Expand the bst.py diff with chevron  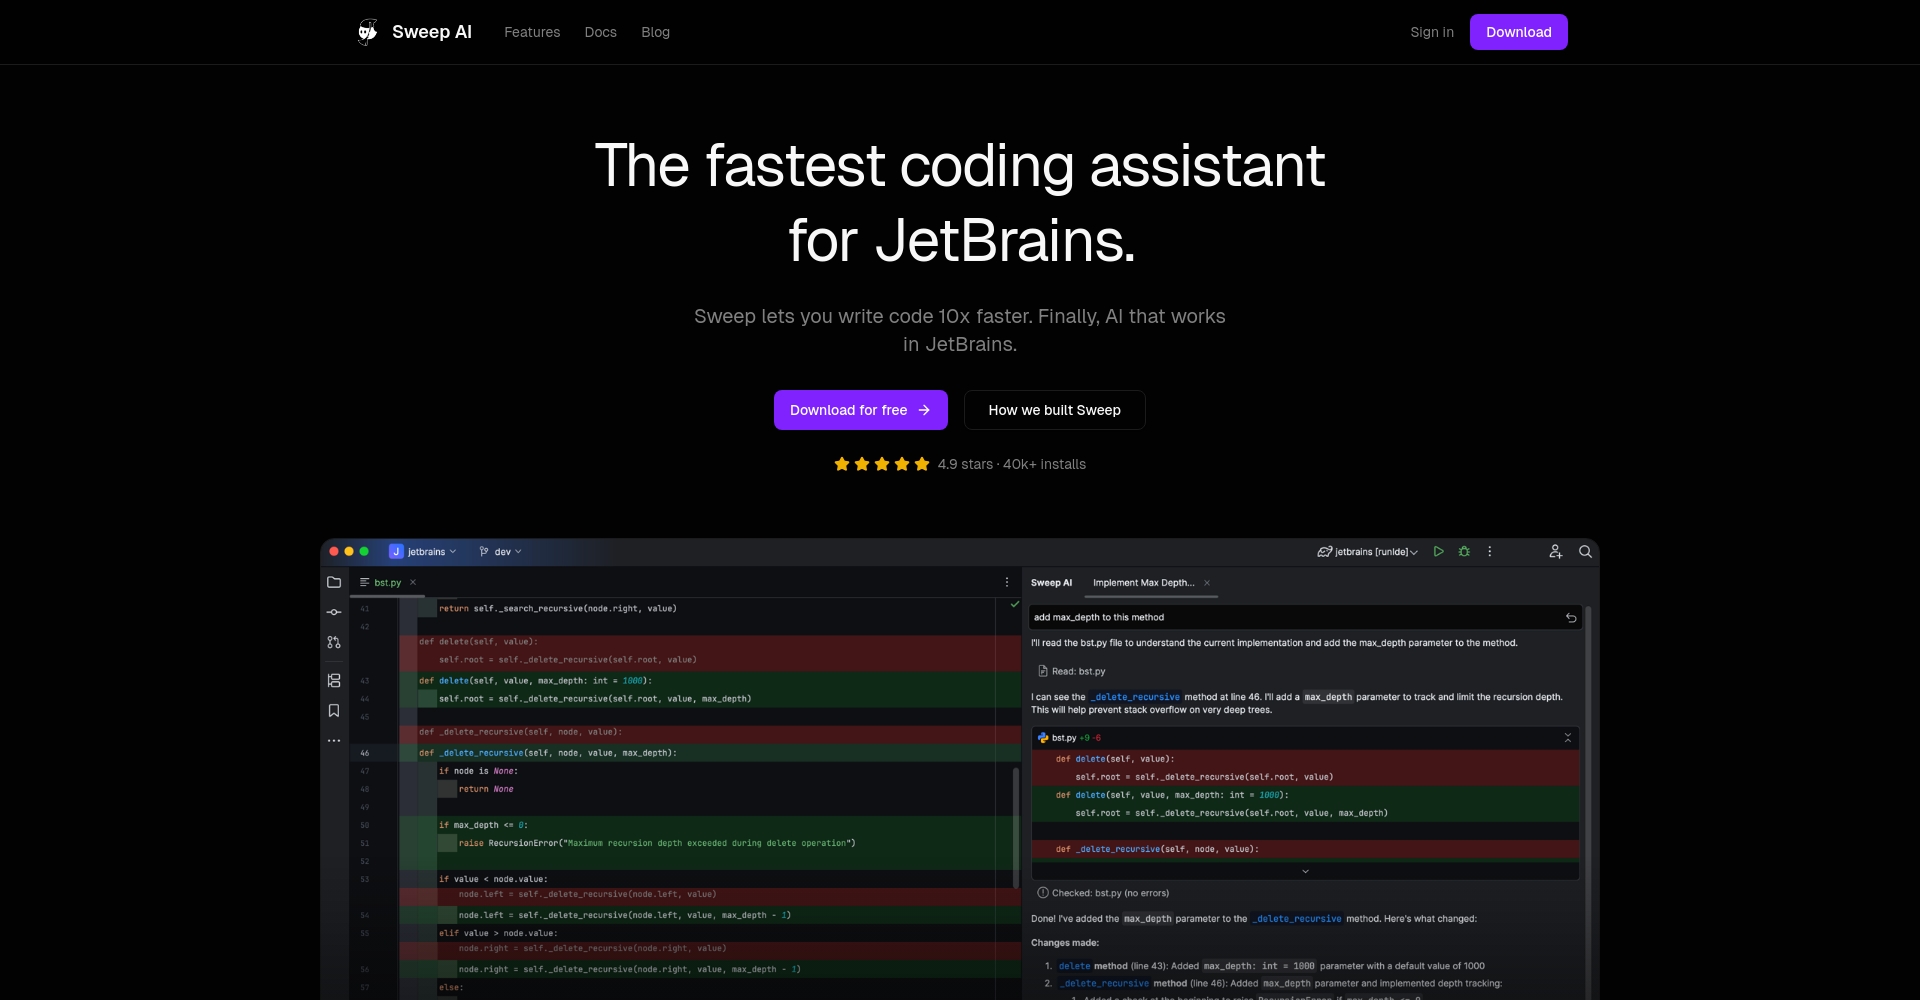tap(1305, 872)
